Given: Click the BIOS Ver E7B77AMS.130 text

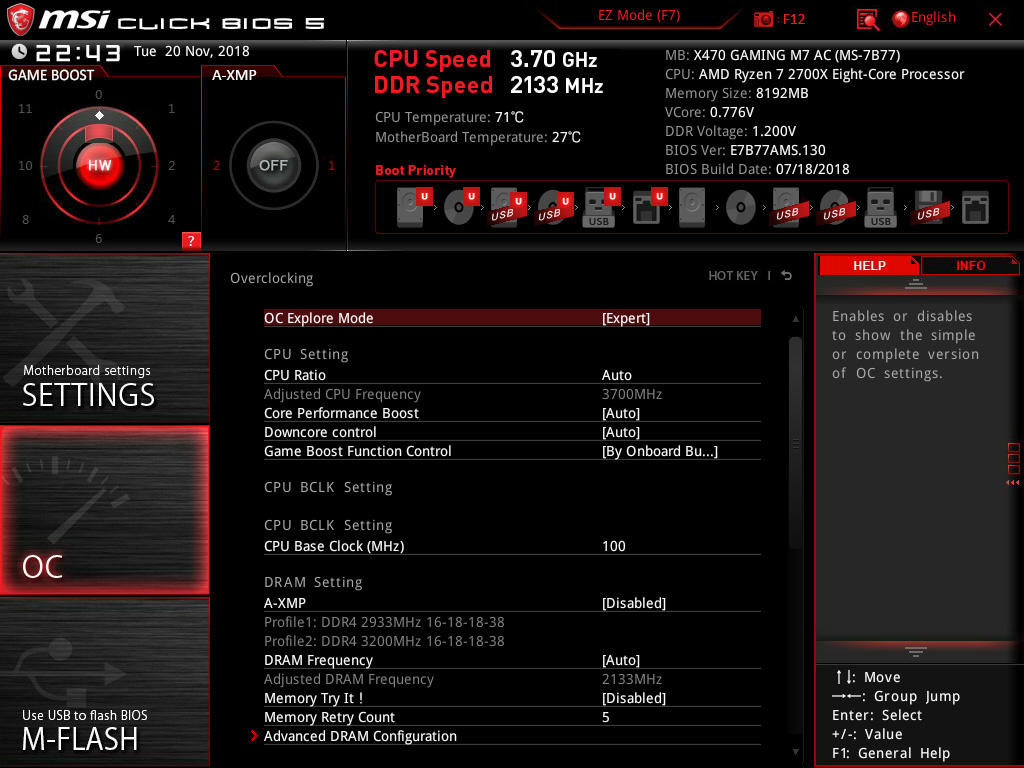Looking at the screenshot, I should (x=745, y=150).
